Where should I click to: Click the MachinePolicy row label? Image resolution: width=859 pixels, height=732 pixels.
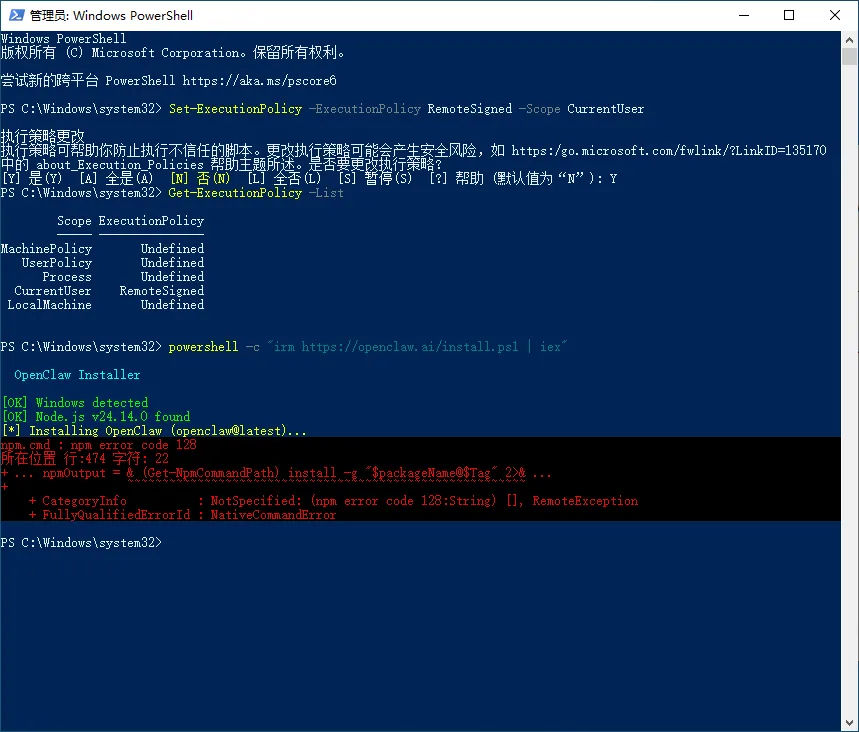click(47, 249)
